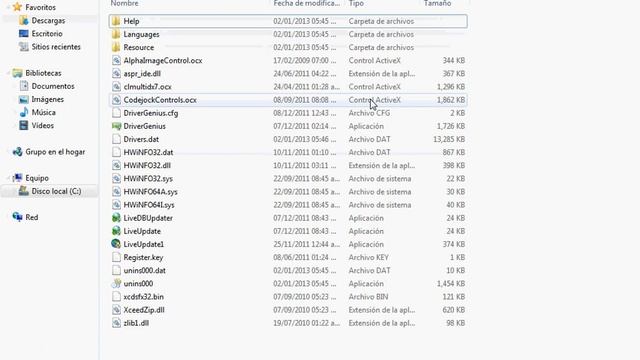Select the DriverGenius.cfg file name
Screen dimensions: 640x360
pos(151,113)
